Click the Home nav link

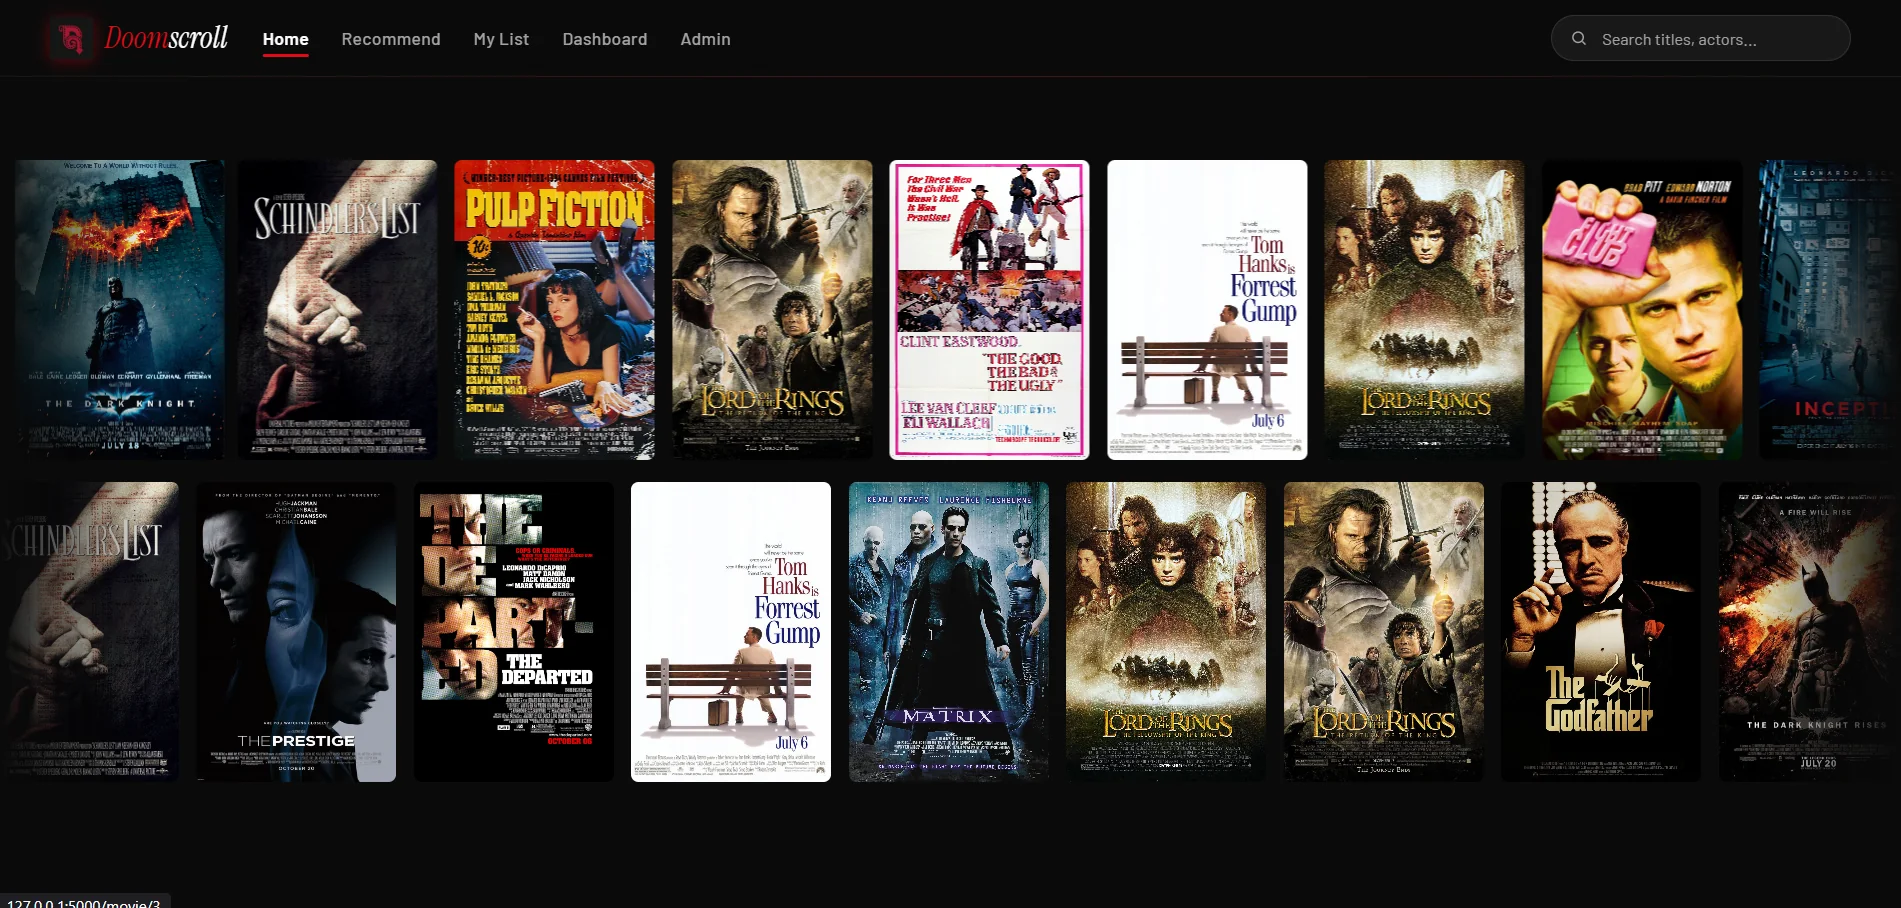click(285, 39)
